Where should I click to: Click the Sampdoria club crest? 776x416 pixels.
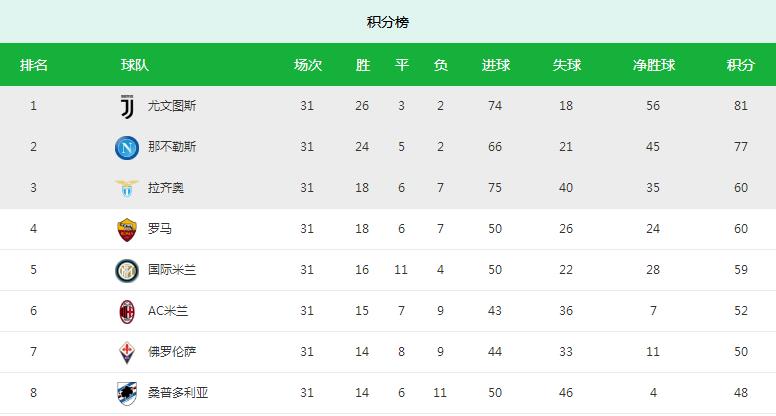(x=126, y=393)
